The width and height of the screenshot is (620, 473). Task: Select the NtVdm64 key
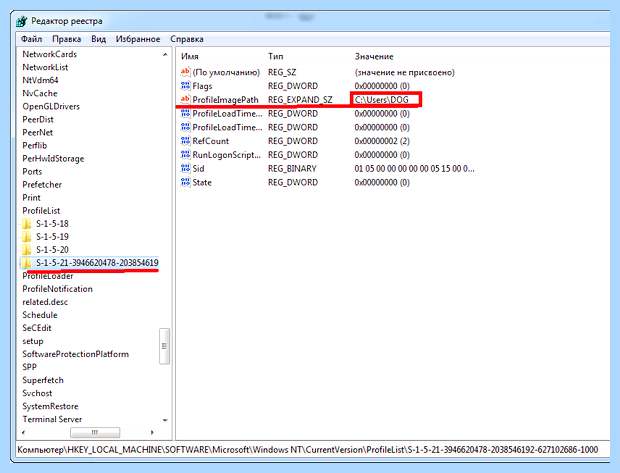pos(40,80)
